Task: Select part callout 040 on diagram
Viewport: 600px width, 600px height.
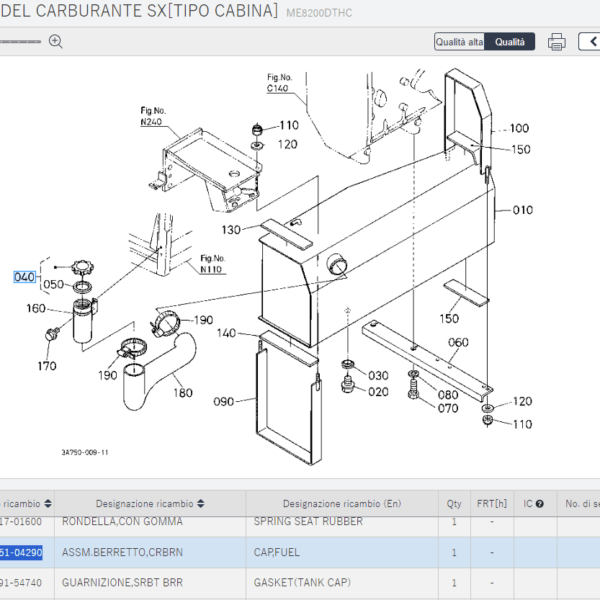Action: [24, 277]
